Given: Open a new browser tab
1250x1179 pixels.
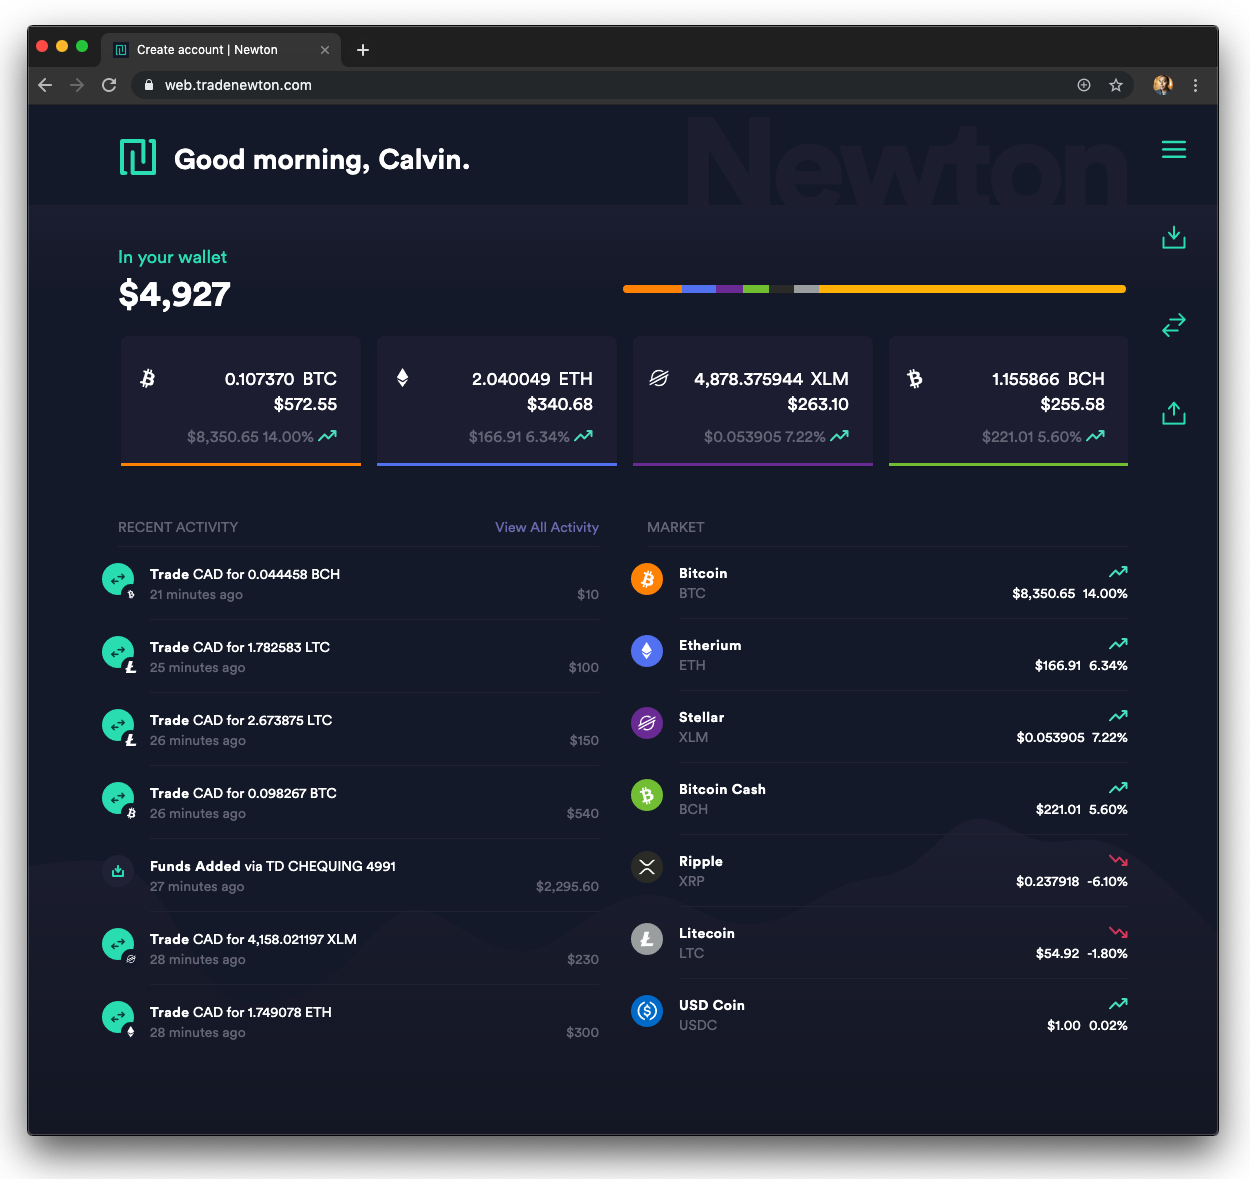Looking at the screenshot, I should point(363,50).
